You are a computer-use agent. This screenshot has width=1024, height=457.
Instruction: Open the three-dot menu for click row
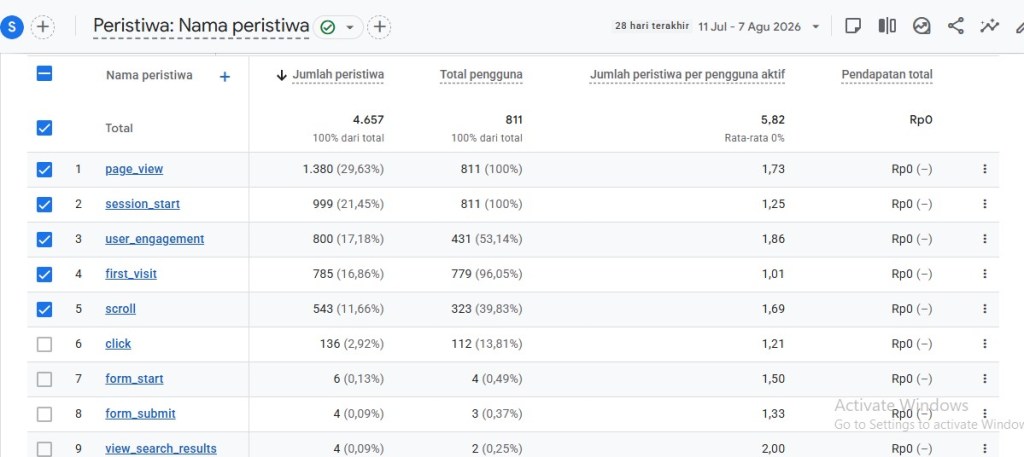[x=985, y=344]
